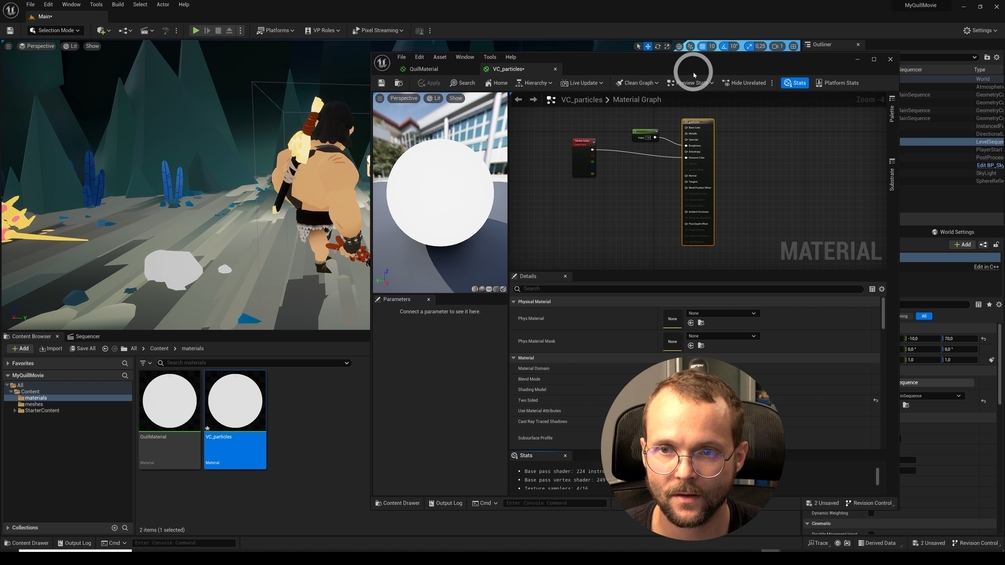Image resolution: width=1005 pixels, height=565 pixels.
Task: Click the select-mode cursor icon in viewport toolbar
Action: tap(638, 46)
